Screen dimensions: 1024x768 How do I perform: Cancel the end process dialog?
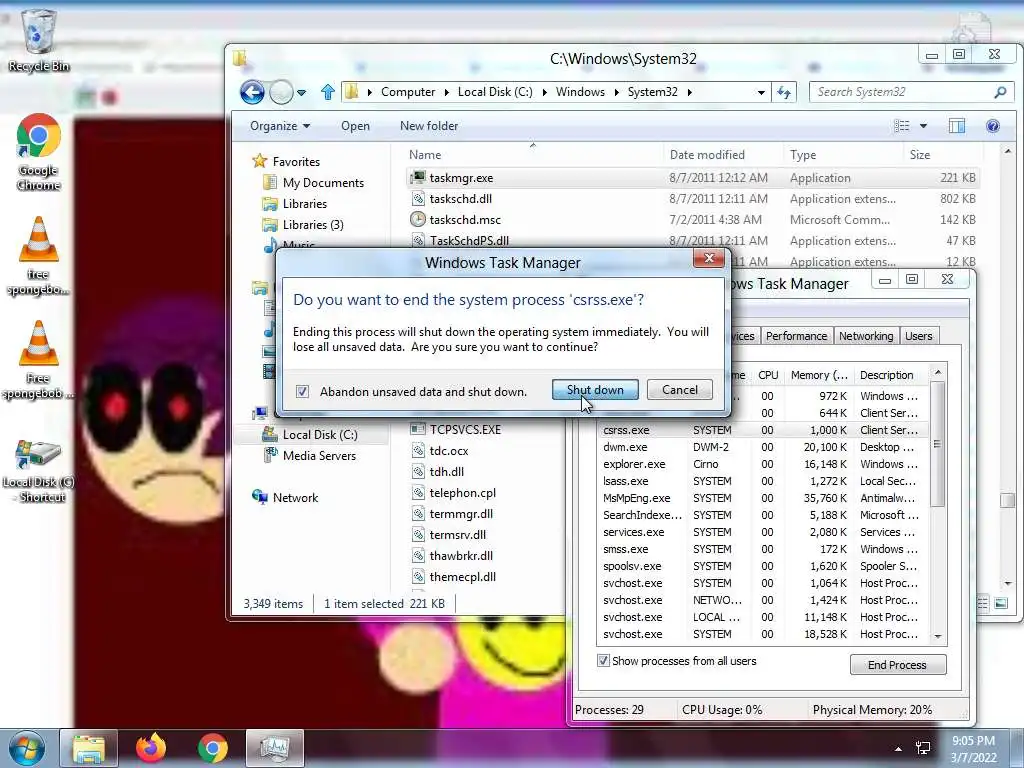tap(680, 390)
